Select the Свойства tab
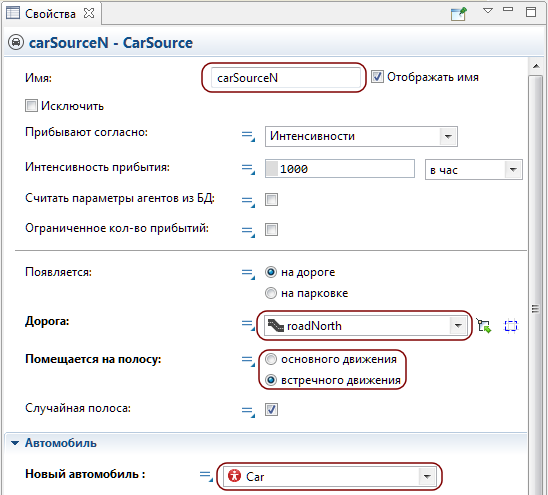 tap(51, 14)
